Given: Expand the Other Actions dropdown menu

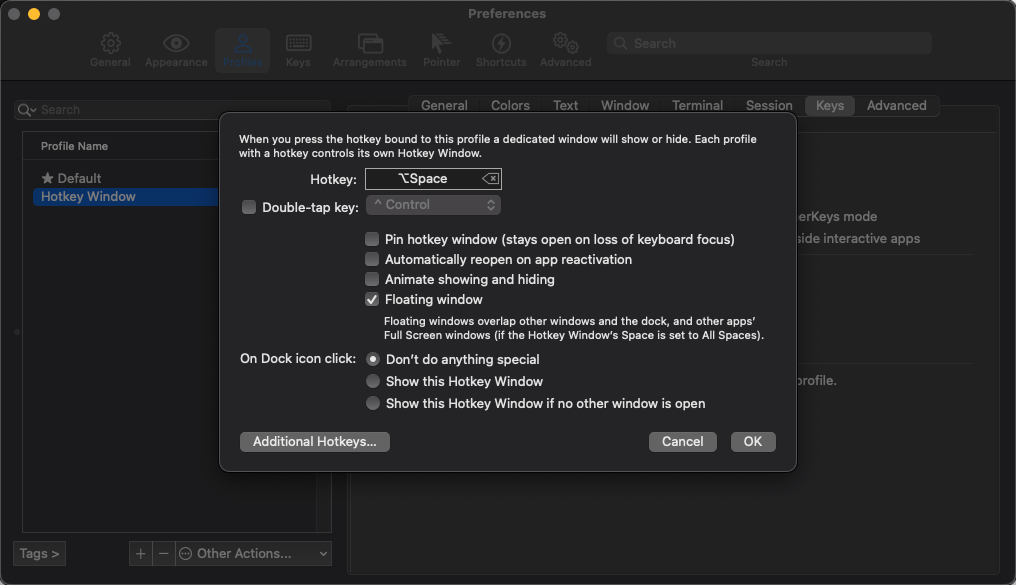Looking at the screenshot, I should [253, 553].
